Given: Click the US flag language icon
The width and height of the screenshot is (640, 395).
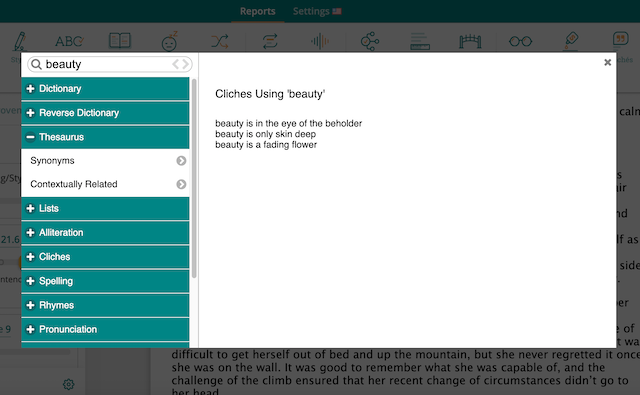Looking at the screenshot, I should pyautogui.click(x=337, y=11).
